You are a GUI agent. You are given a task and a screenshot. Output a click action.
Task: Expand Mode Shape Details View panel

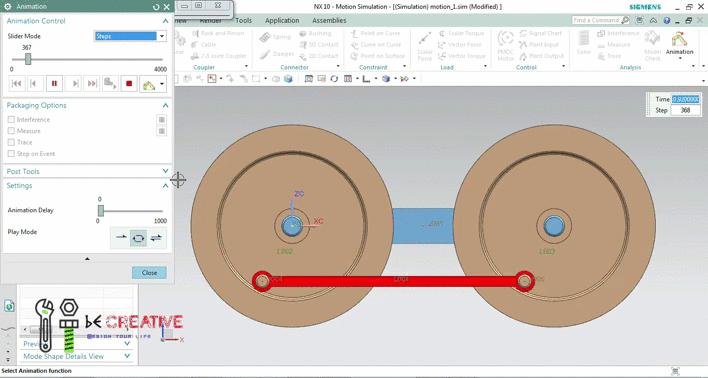[x=127, y=356]
